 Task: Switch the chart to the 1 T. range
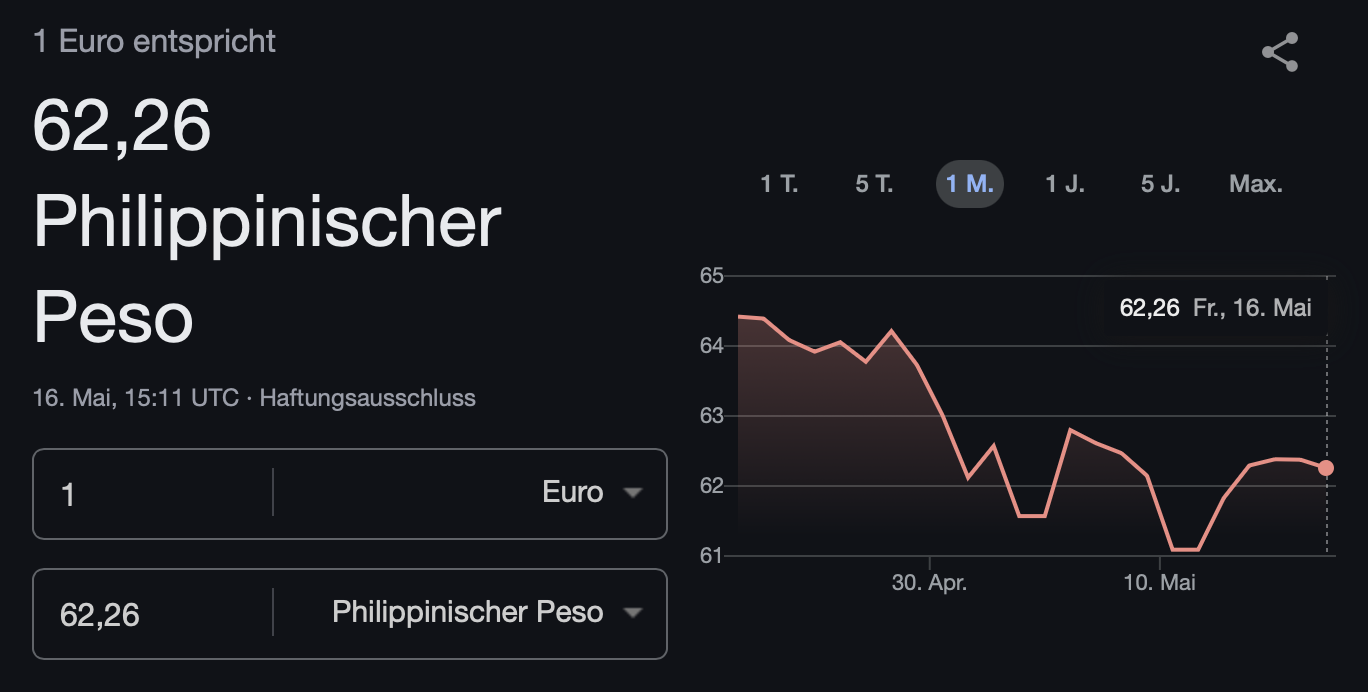point(779,184)
